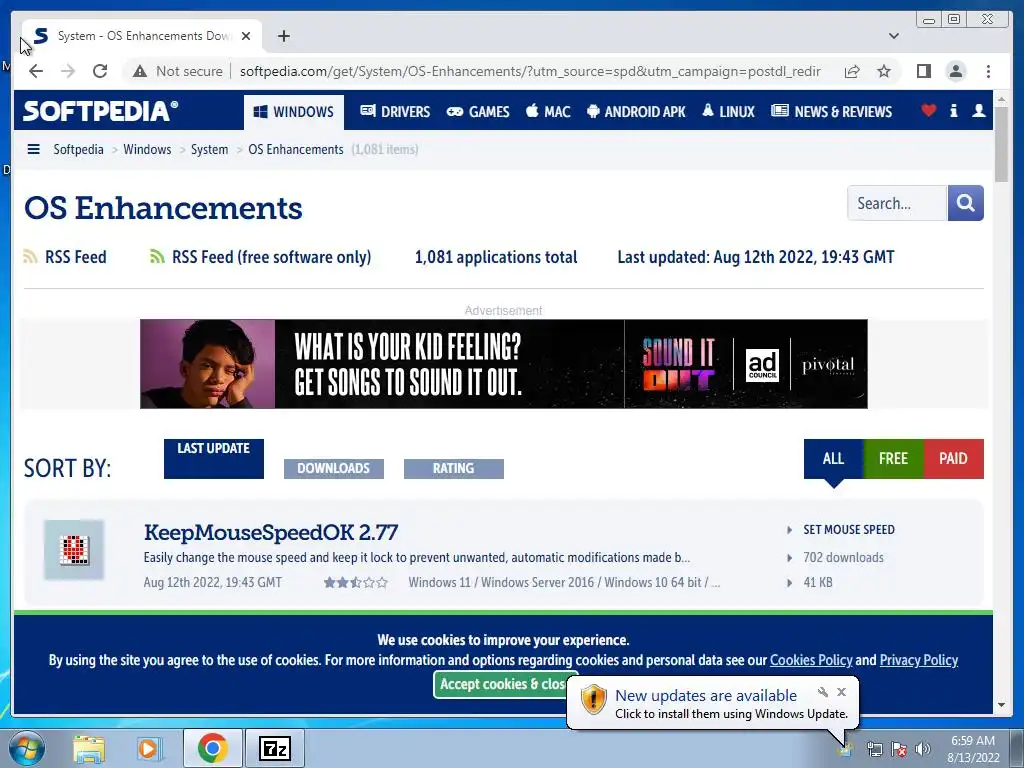Screen dimensions: 1024x768
Task: Open Chrome's three-dot menu
Action: pyautogui.click(x=988, y=71)
